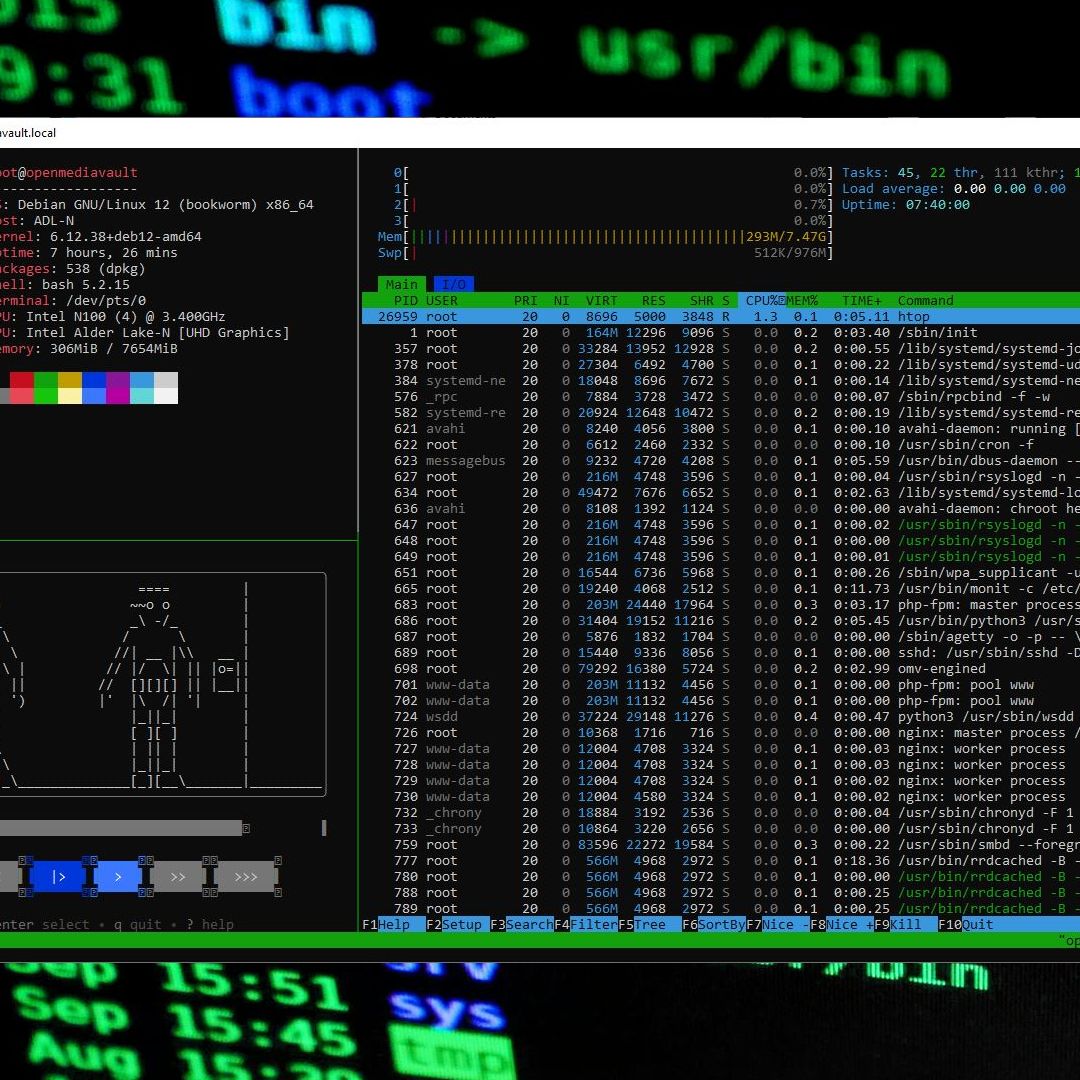The height and width of the screenshot is (1080, 1080).
Task: Select PID 730 nginx worker row
Action: [x=720, y=796]
